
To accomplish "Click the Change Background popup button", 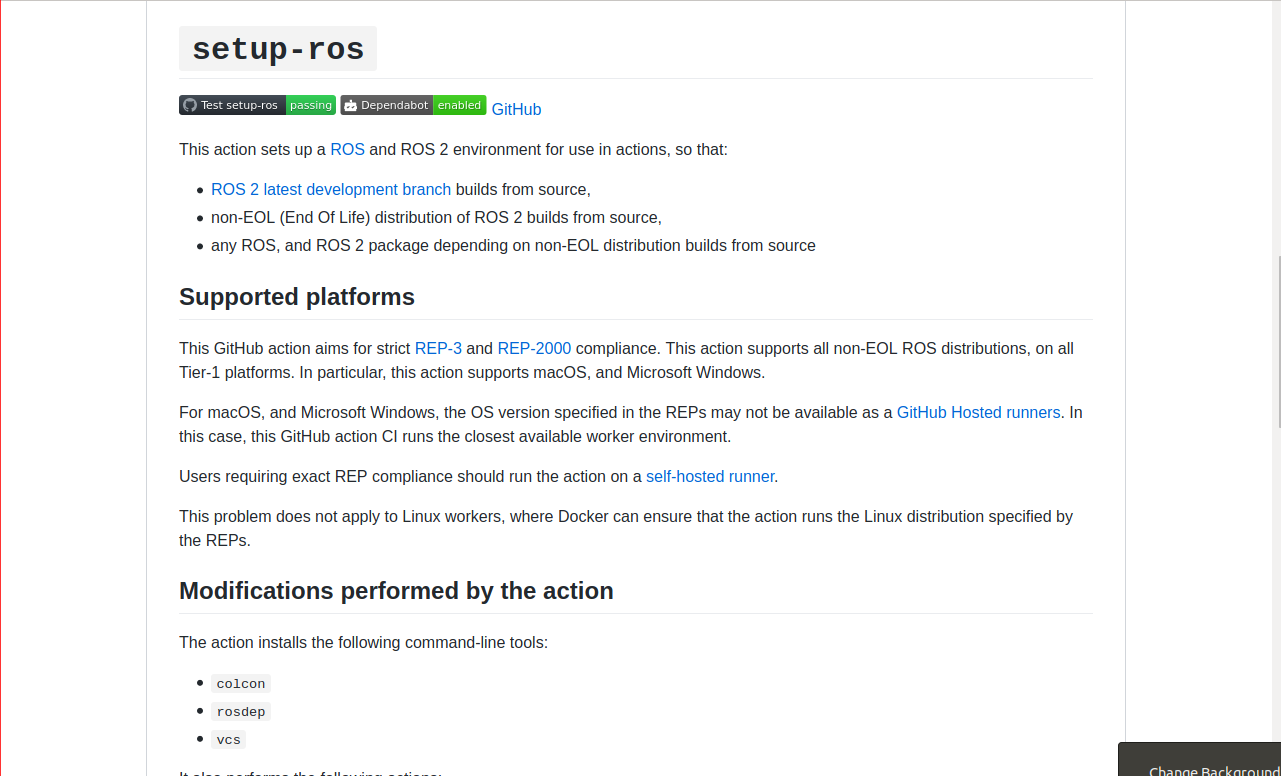I will (x=1200, y=760).
